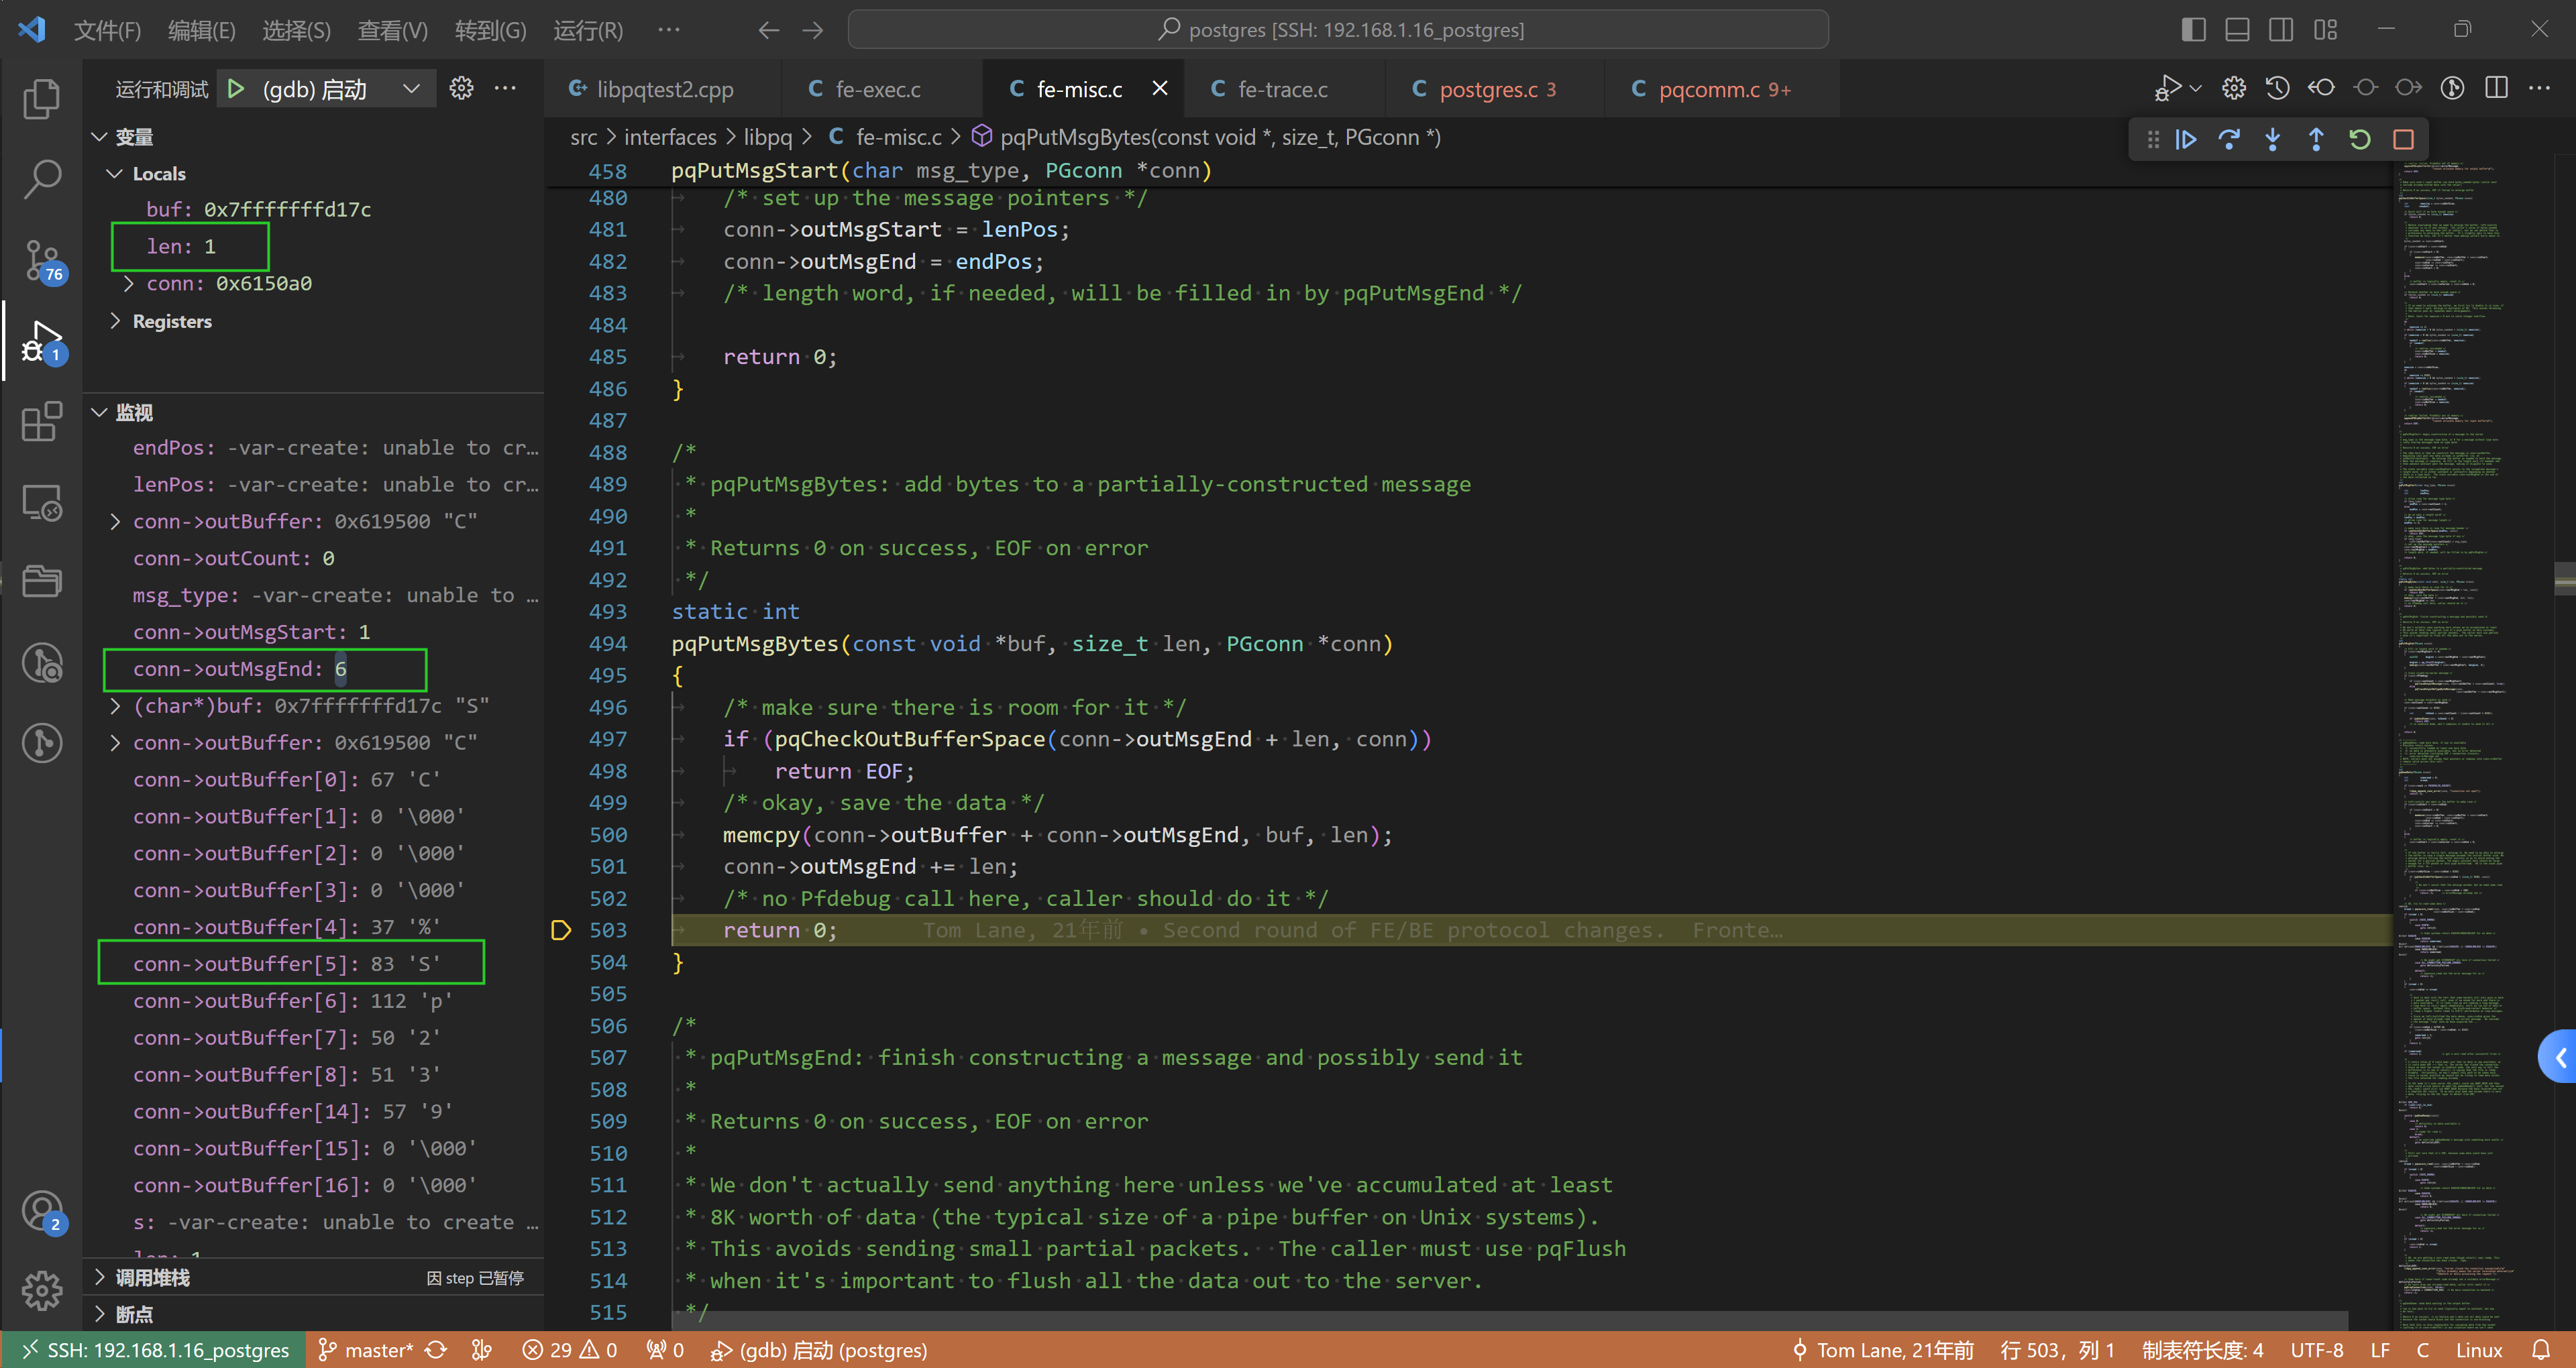The height and width of the screenshot is (1368, 2576).
Task: Open the Search view in activity bar
Action: point(41,179)
